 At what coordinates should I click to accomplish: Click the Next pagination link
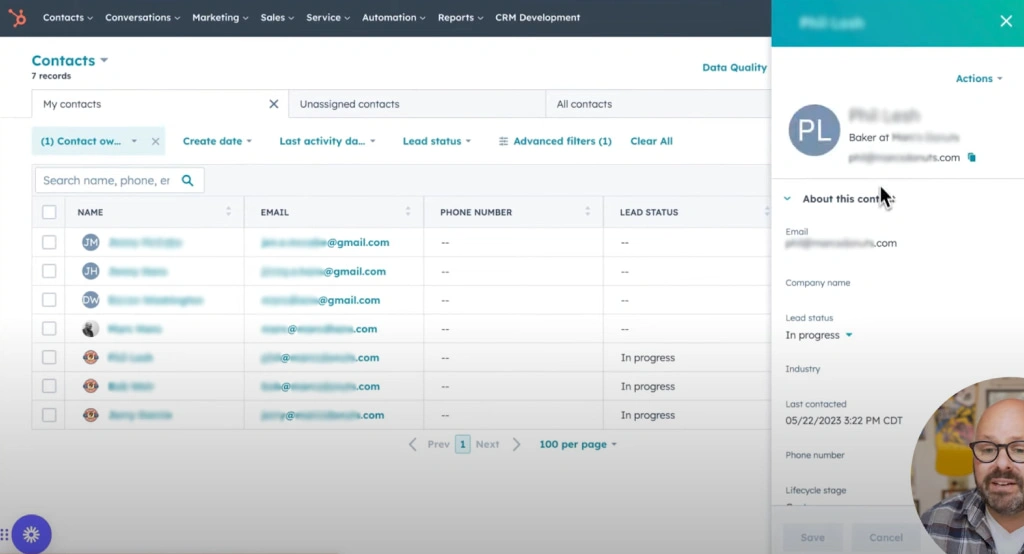[487, 444]
